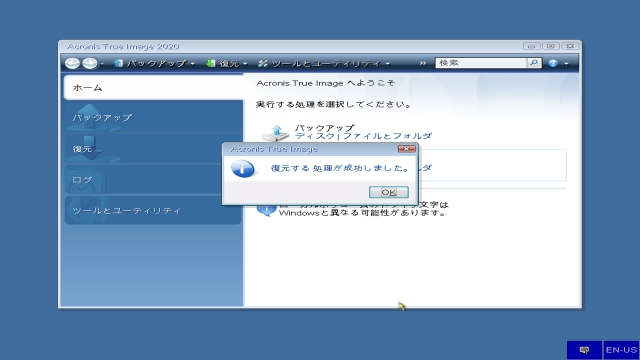Click the Acronis True Image へようこそ heading

(x=326, y=83)
